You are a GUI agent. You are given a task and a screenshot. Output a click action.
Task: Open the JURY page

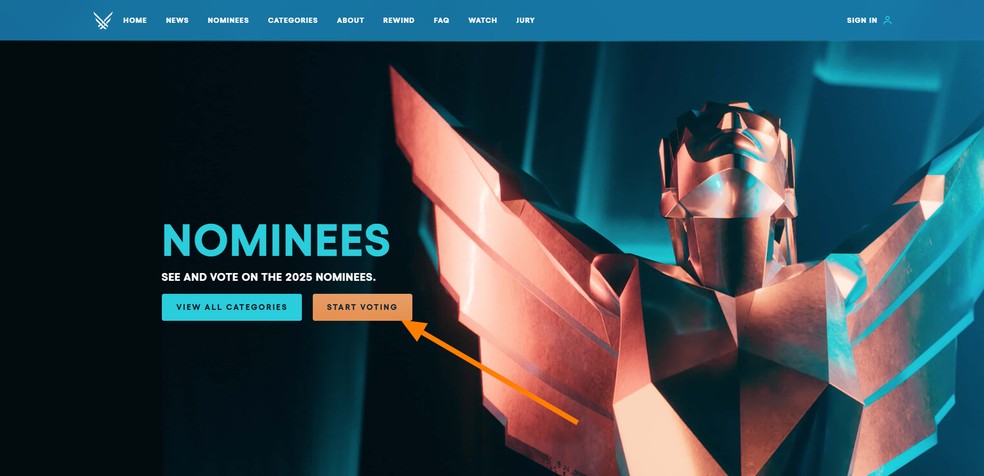(525, 21)
